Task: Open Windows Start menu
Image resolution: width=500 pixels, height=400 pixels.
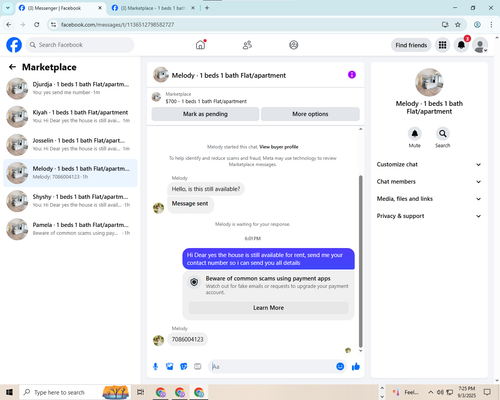Action: (x=9, y=392)
